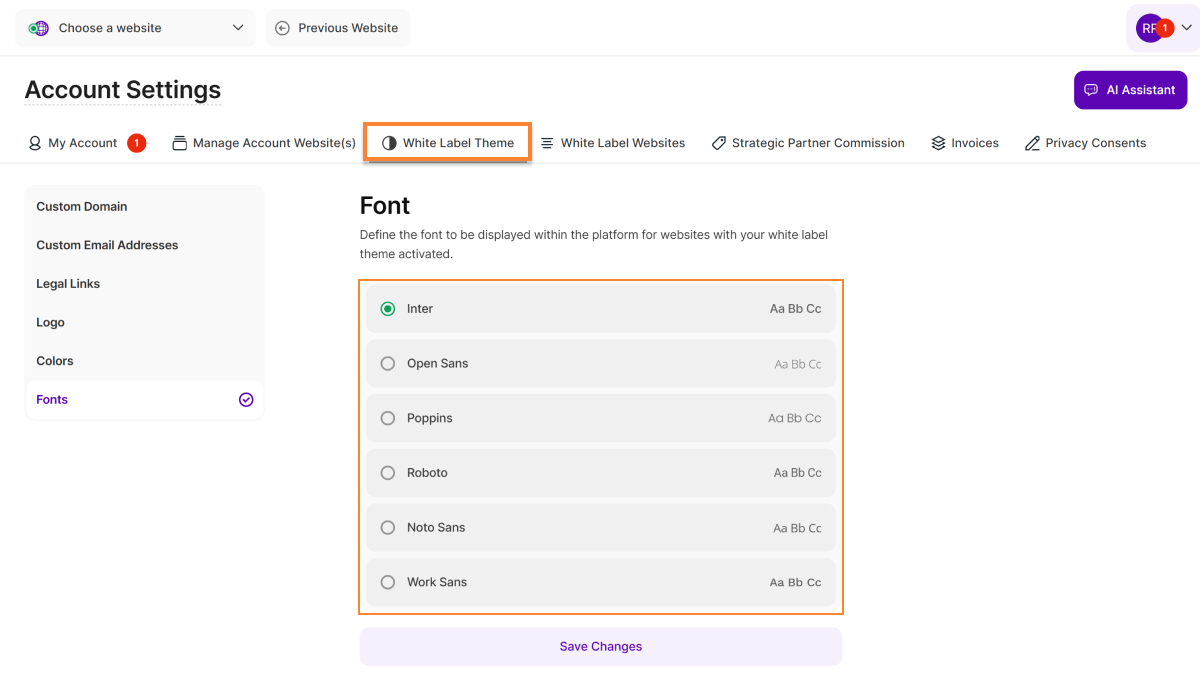This screenshot has width=1200, height=690.
Task: Click the chat icon in AI Assistant button
Action: [x=1091, y=90]
